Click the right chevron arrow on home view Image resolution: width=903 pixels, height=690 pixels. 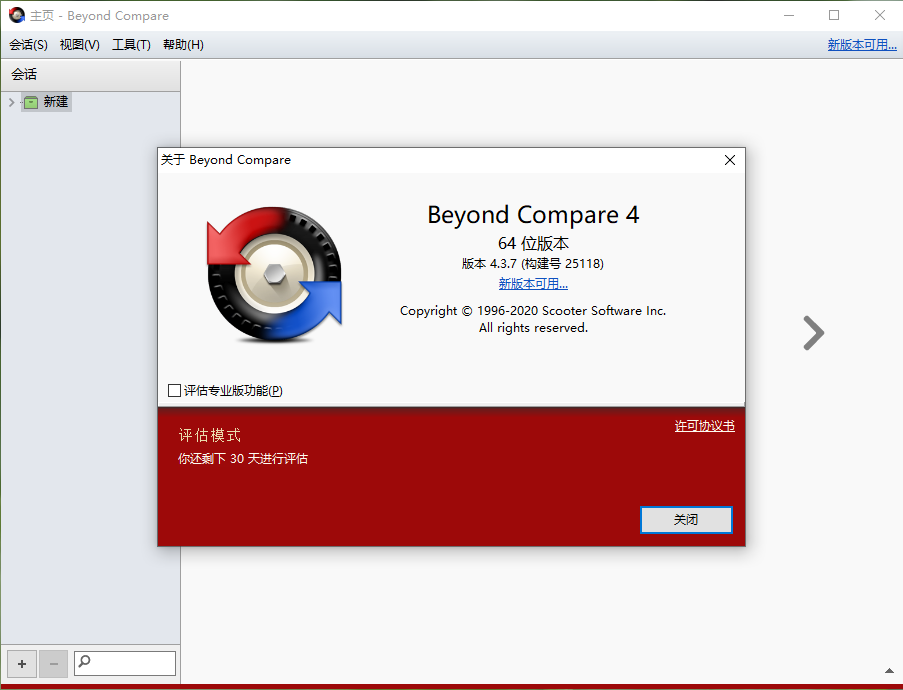tap(814, 333)
